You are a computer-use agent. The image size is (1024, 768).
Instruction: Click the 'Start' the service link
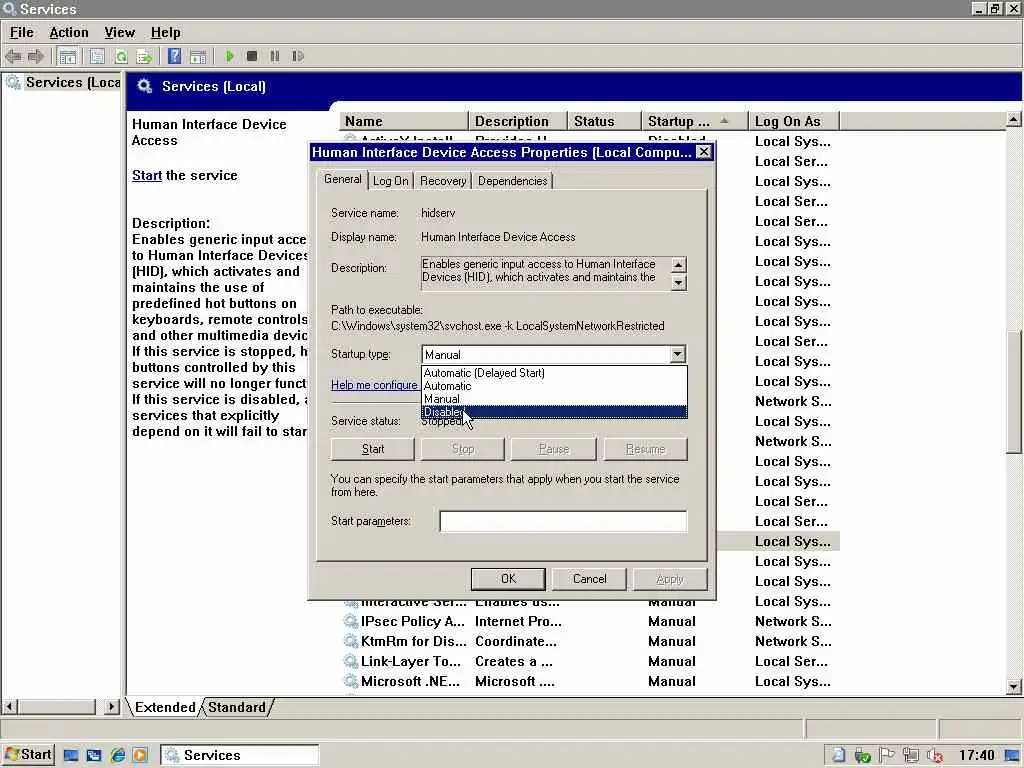tap(147, 176)
